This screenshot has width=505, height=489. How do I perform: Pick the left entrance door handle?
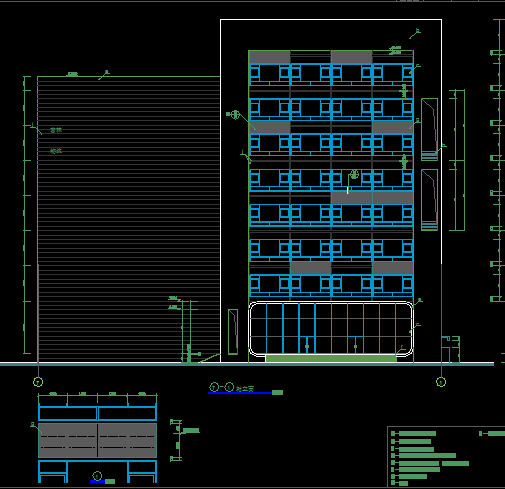(307, 347)
